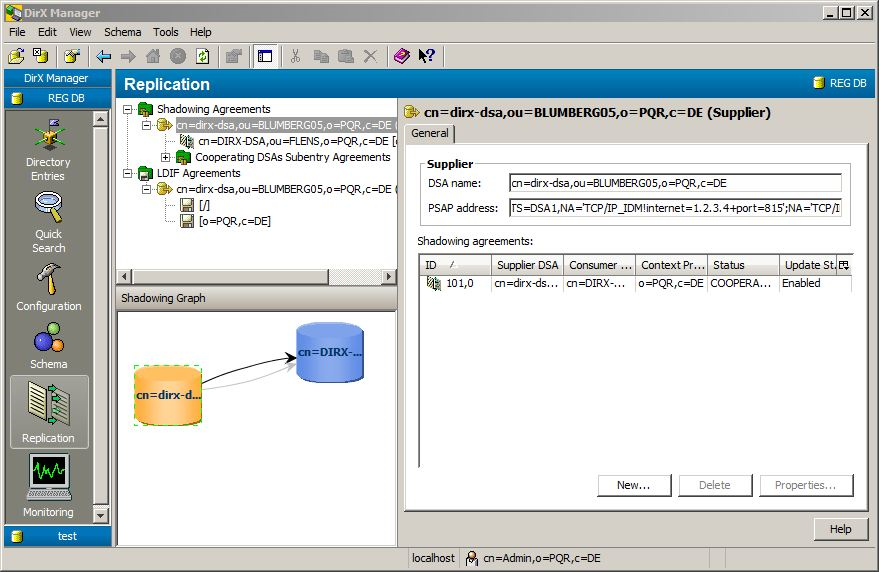The image size is (879, 572).
Task: Collapse the LDIF Agreements tree node
Action: 128,173
